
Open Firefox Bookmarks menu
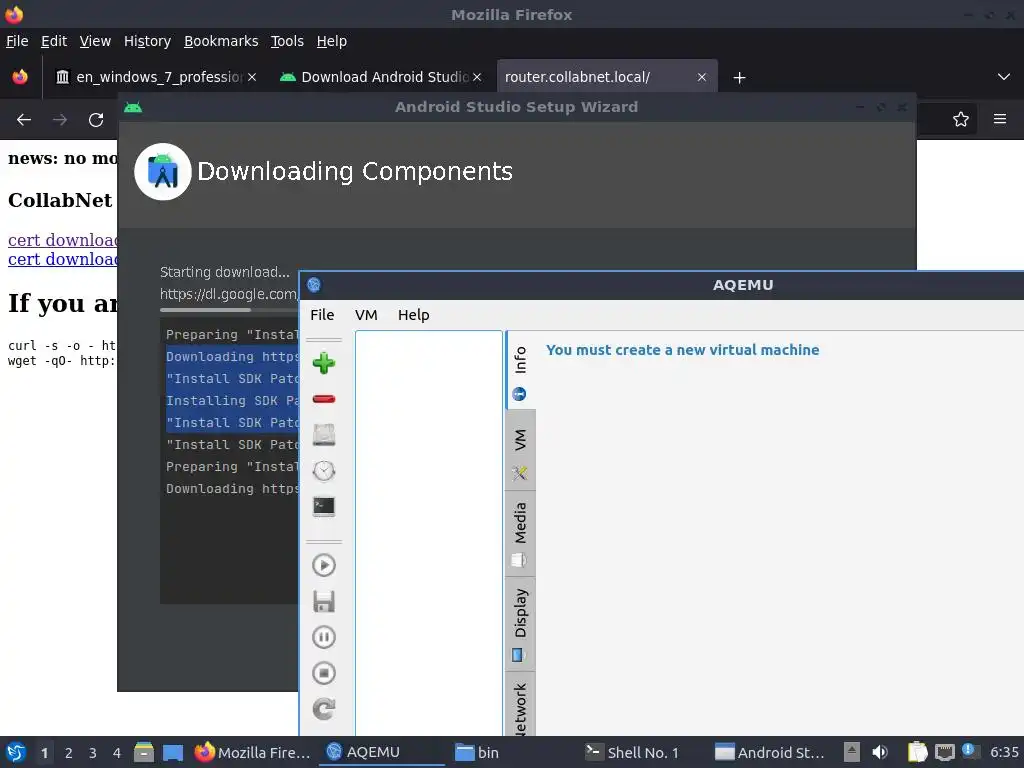click(x=221, y=41)
